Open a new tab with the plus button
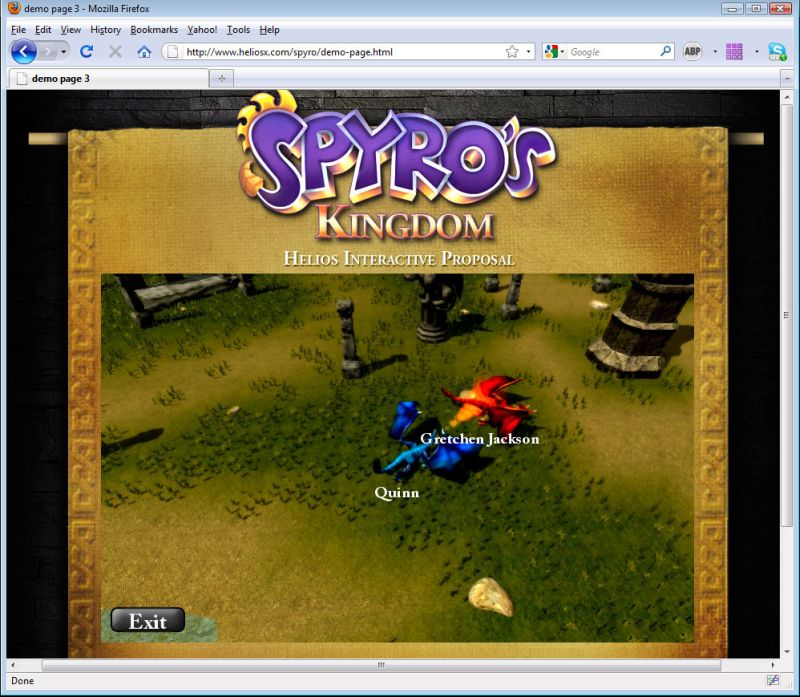 coord(221,79)
